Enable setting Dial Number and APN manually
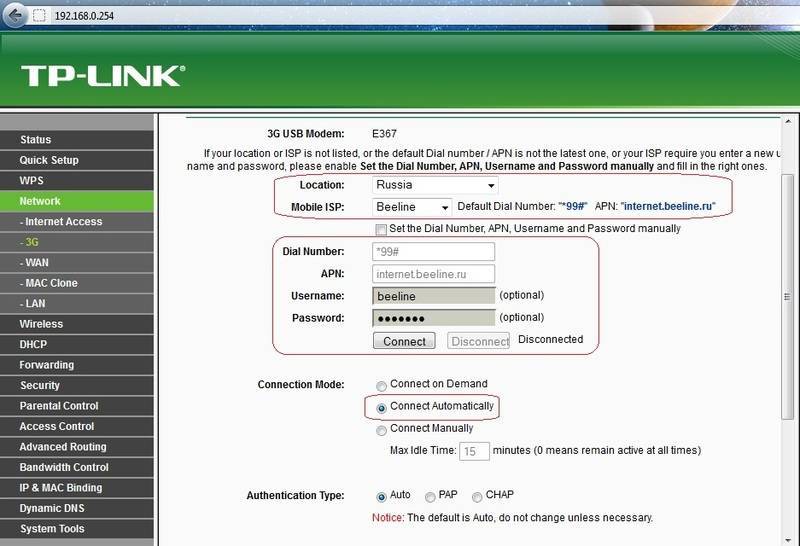The image size is (800, 546). coord(381,229)
